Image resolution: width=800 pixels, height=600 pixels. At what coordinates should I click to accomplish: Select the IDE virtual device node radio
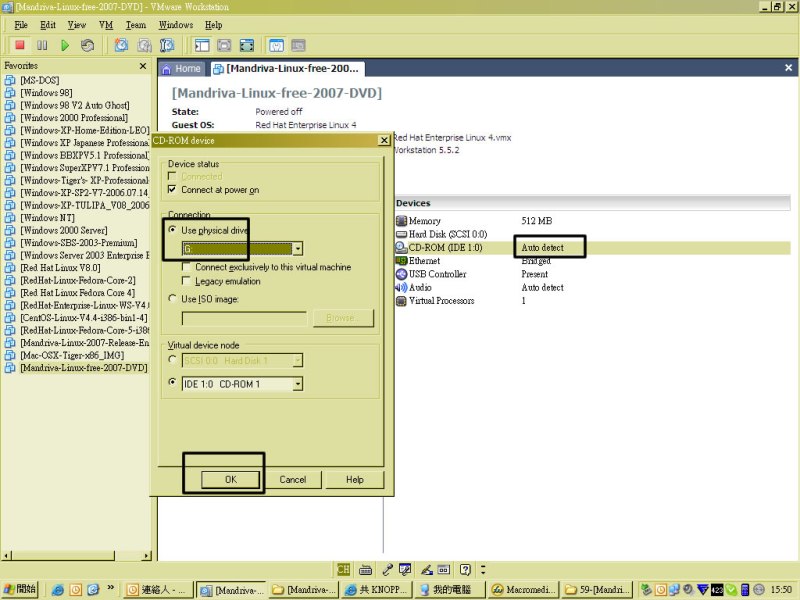click(172, 382)
